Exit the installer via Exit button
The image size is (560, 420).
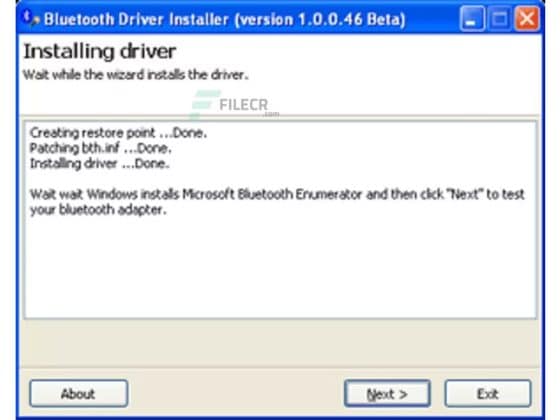(488, 393)
